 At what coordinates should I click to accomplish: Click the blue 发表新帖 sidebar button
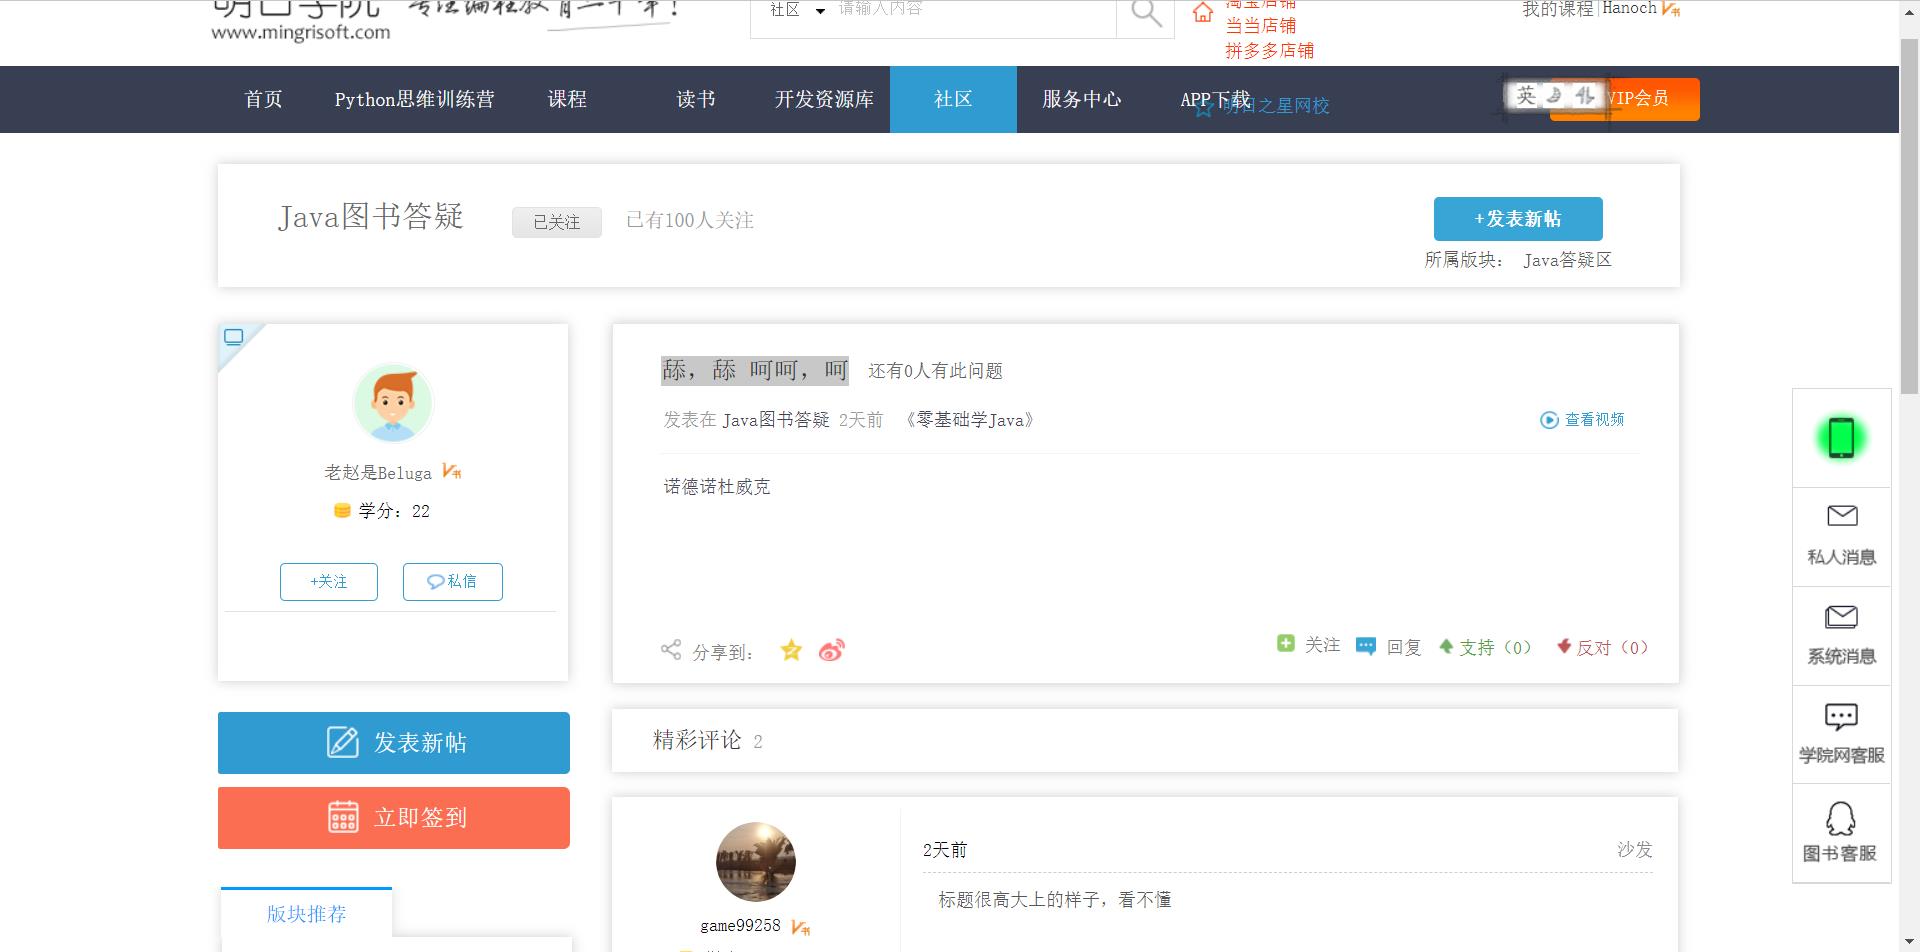coord(394,743)
